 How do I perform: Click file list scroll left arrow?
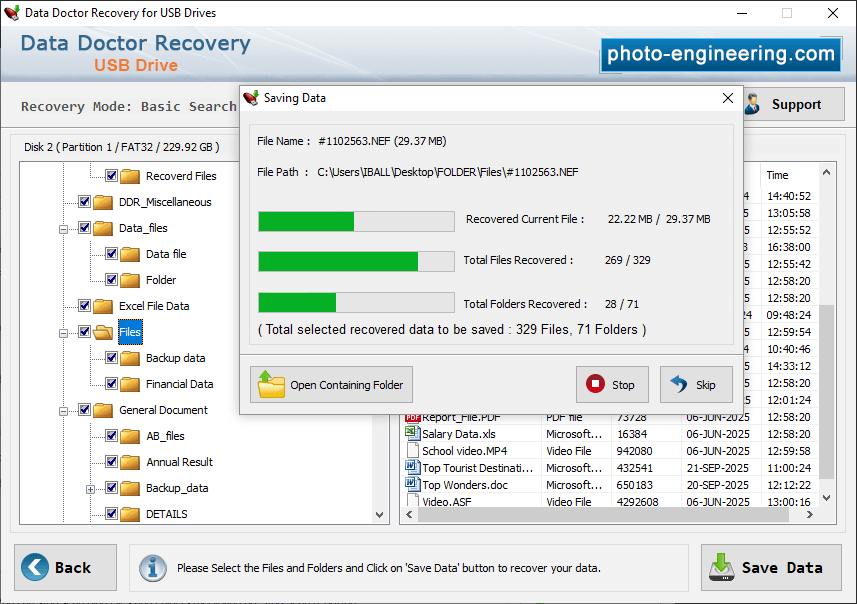(x=409, y=515)
